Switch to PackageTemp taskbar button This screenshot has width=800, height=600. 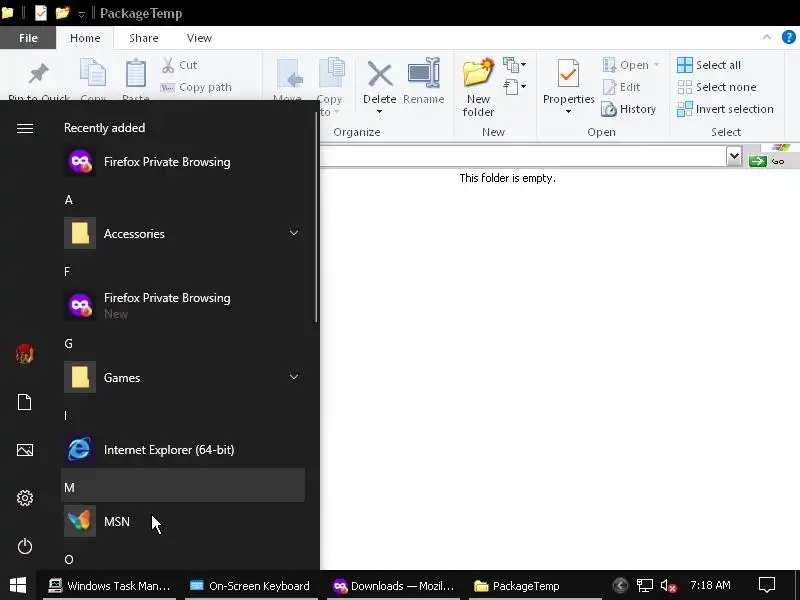(535, 585)
